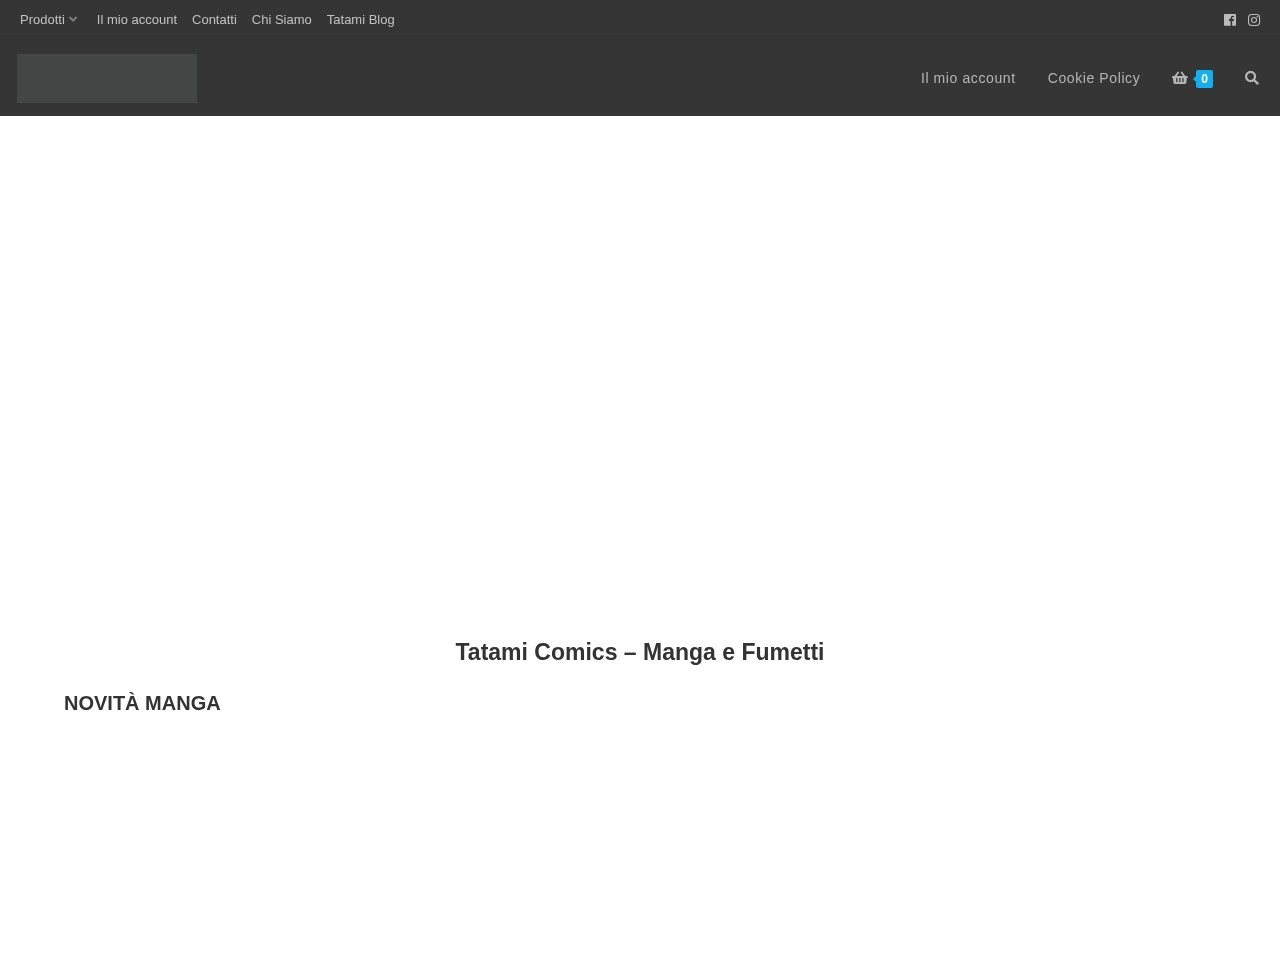Visit the Tatami Blog link
Screen dimensions: 1280x960
pyautogui.click(x=360, y=19)
